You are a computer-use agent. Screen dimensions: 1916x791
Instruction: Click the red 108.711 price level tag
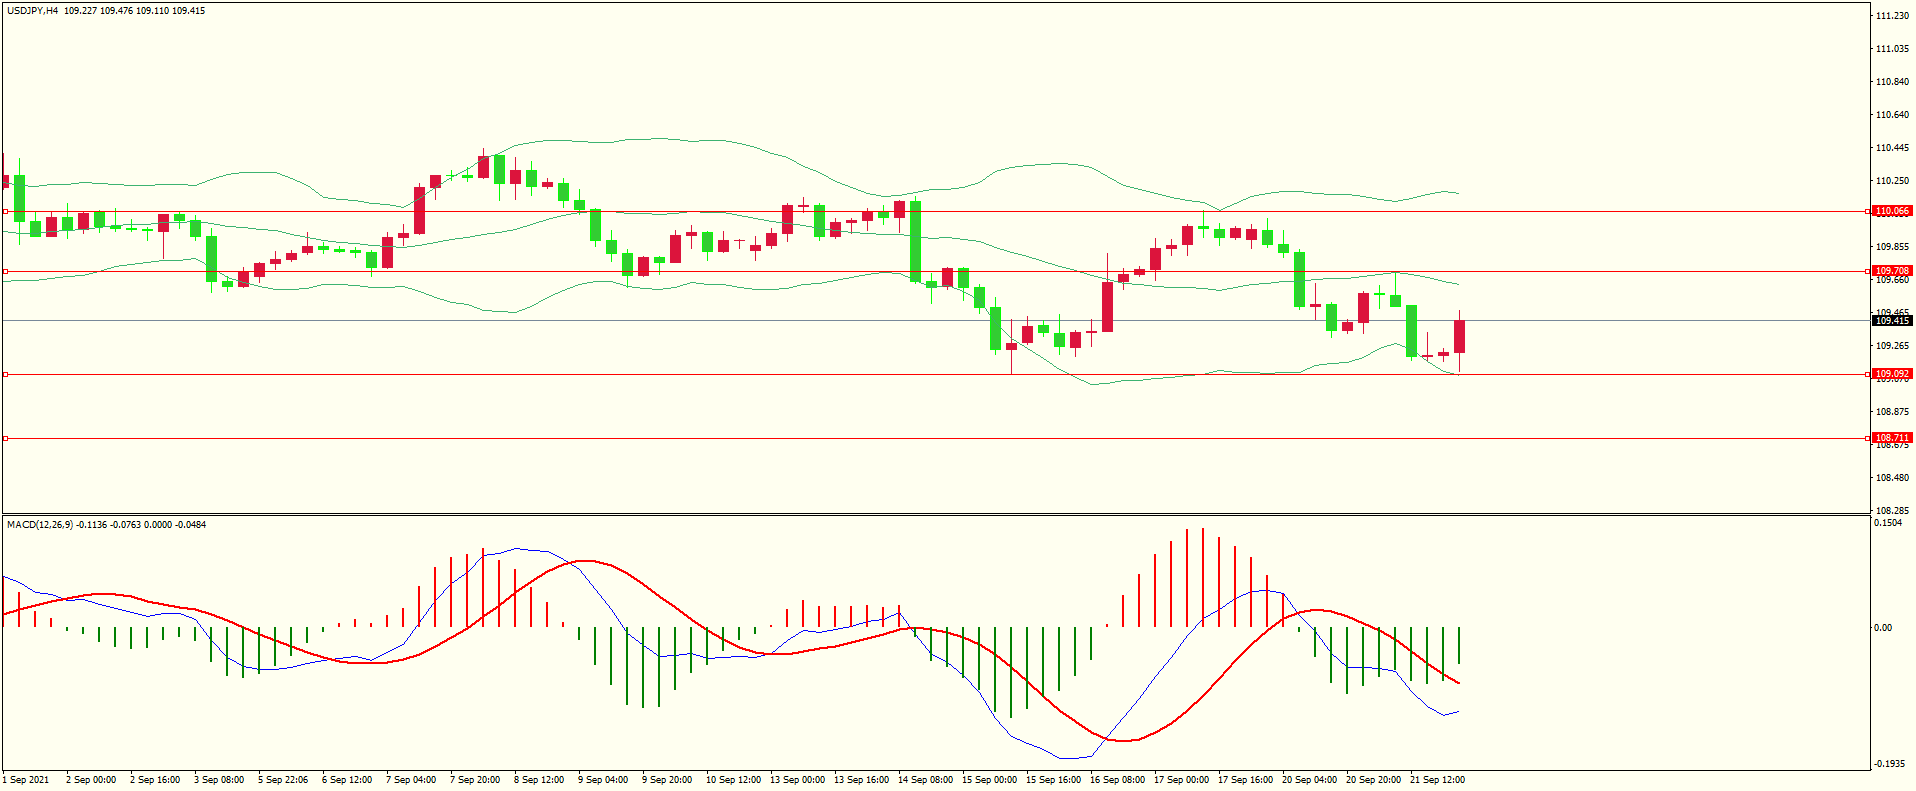(1892, 438)
